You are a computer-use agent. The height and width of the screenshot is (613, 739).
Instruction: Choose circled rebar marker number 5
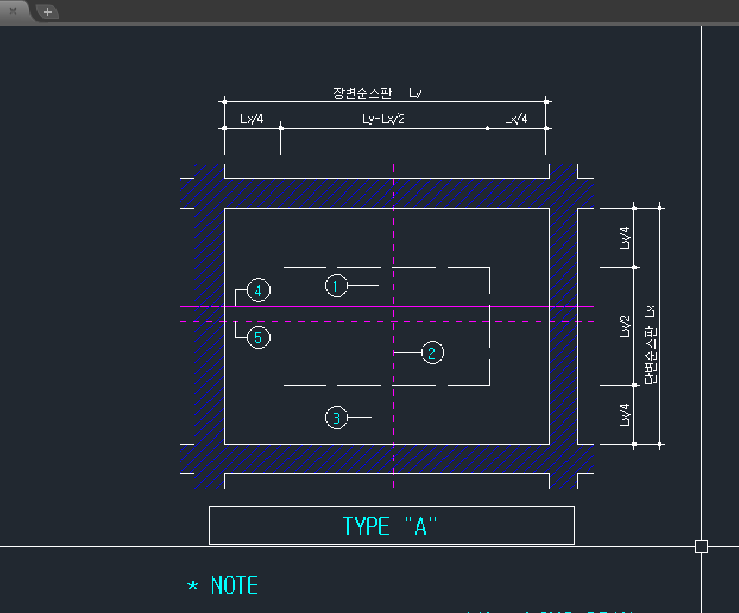pos(258,338)
